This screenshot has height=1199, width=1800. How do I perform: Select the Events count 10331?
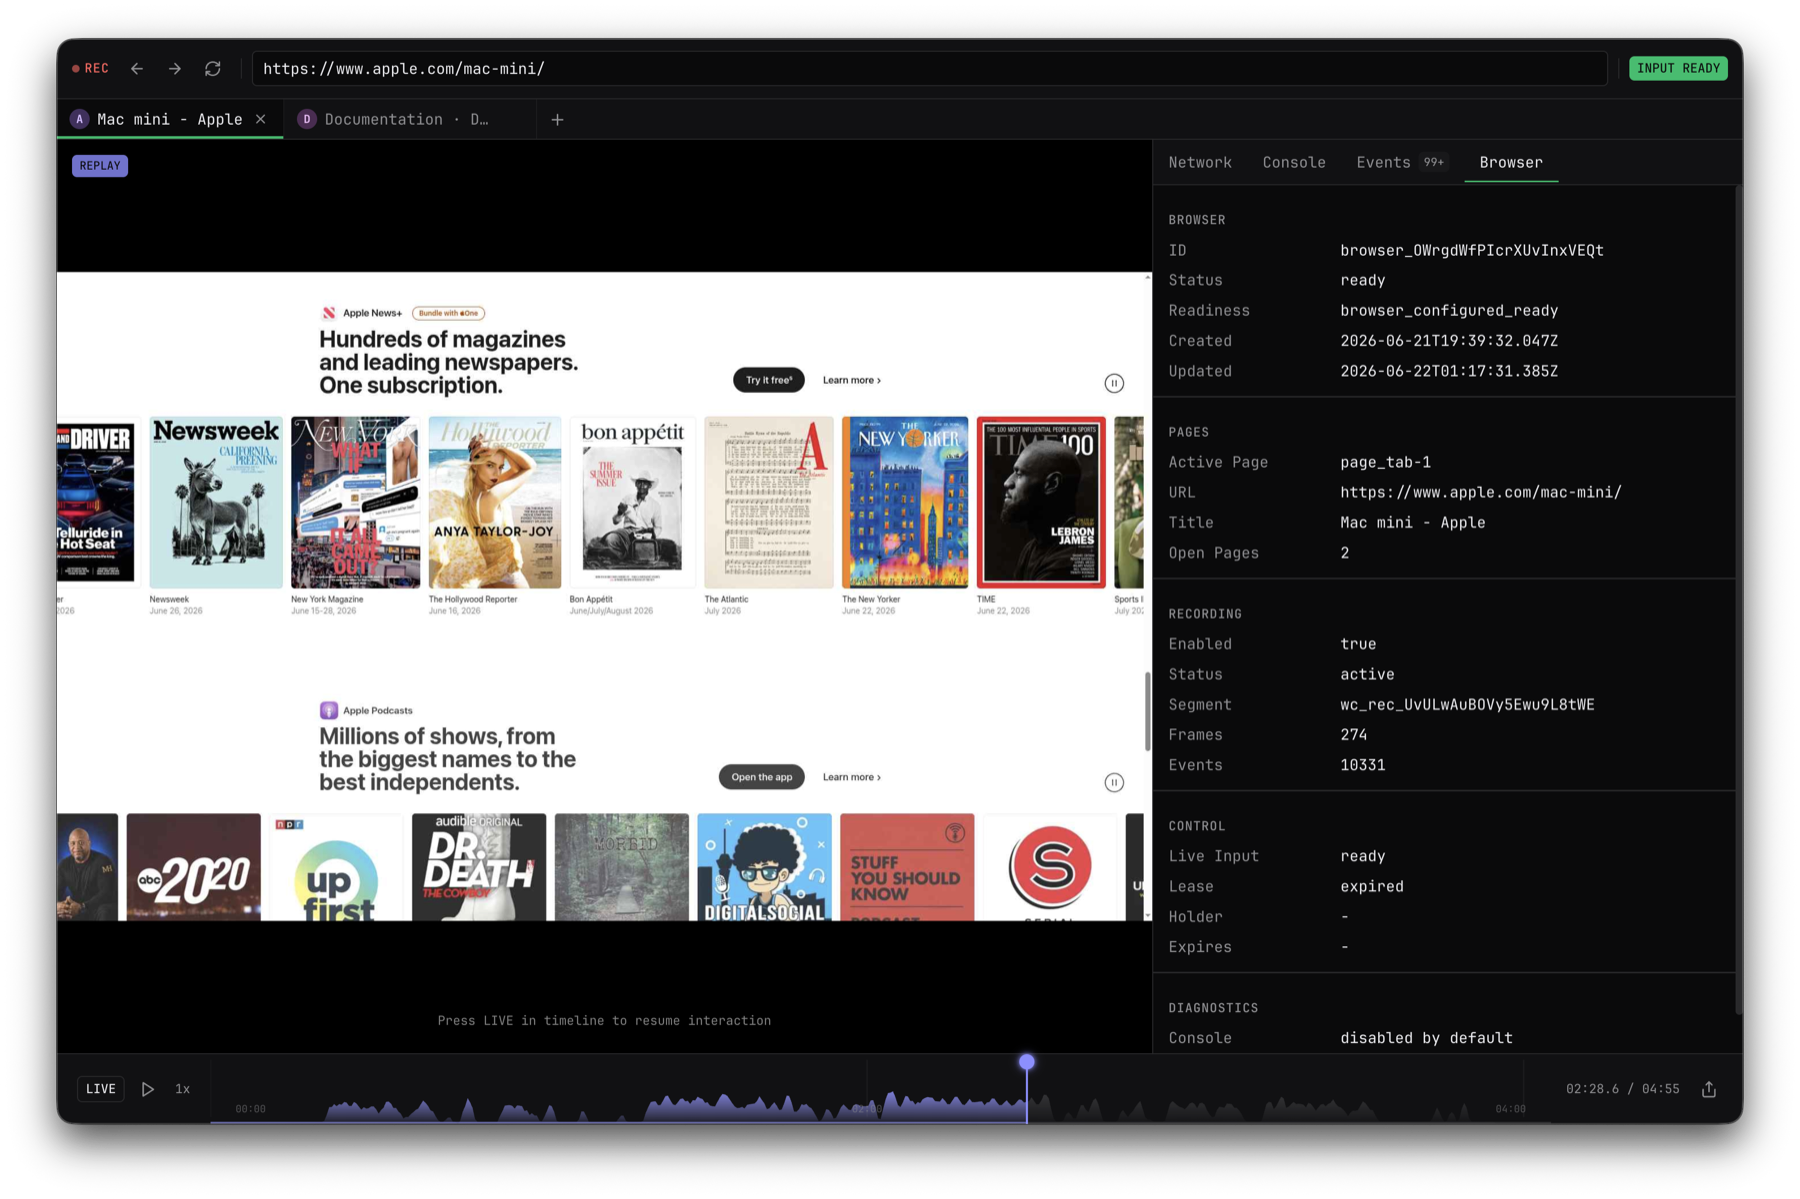(1362, 764)
